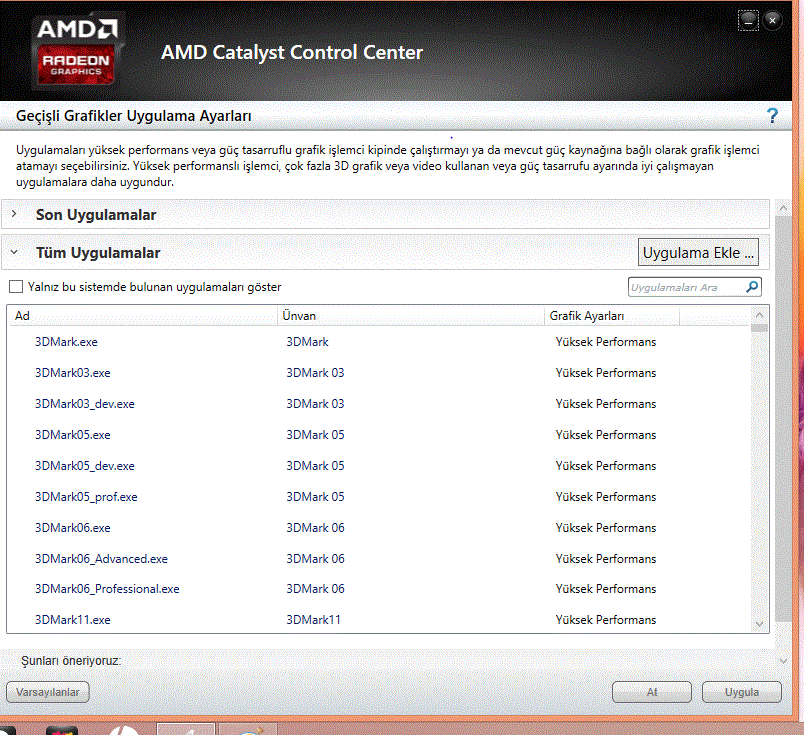Click the 3DMark11 title cell

[313, 620]
